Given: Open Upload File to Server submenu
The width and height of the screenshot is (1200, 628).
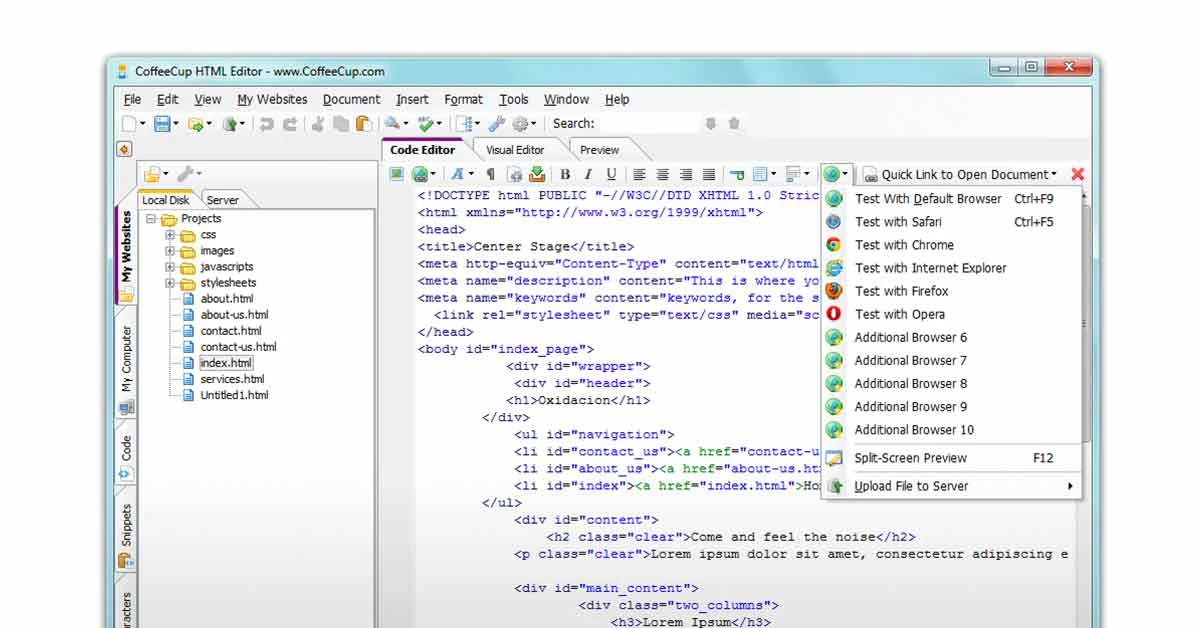Looking at the screenshot, I should pos(904,486).
